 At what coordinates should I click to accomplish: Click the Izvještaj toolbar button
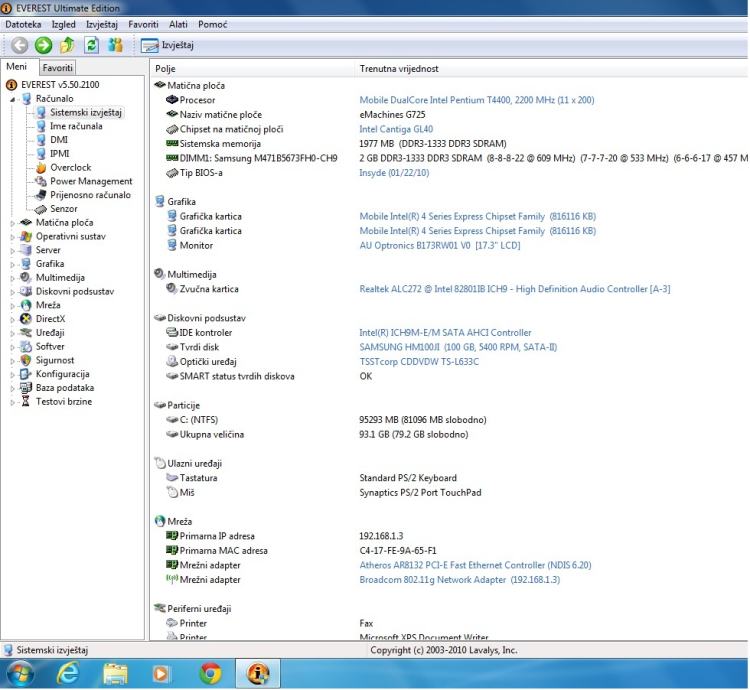tap(168, 45)
